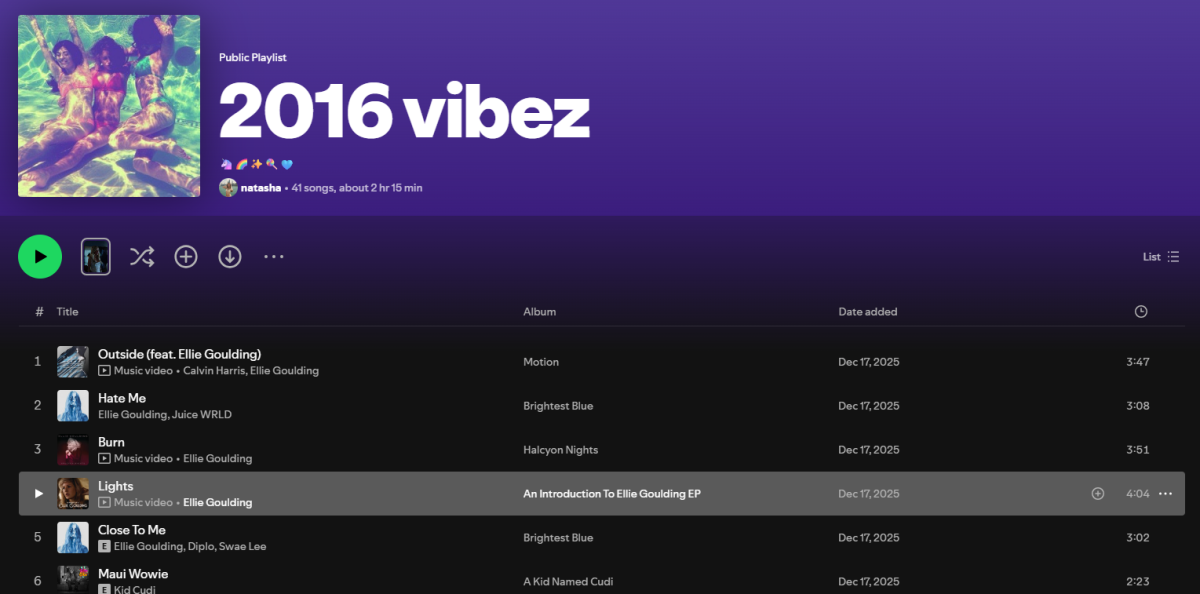Open Ellie Goulding artist link in Lights row
Screen dimensions: 1200x594
tap(218, 503)
